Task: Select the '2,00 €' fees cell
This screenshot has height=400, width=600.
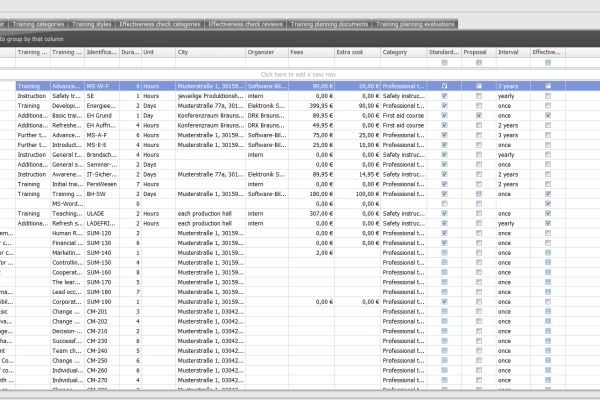Action: (x=311, y=253)
